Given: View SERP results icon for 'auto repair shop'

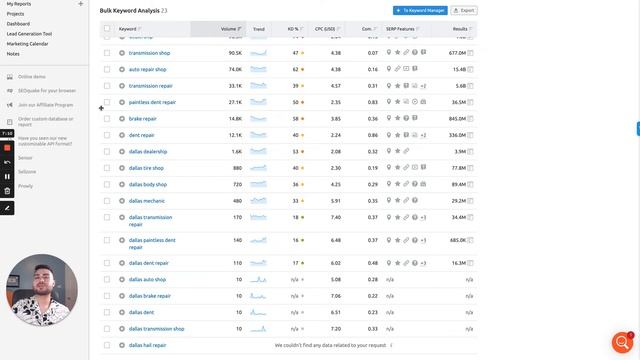Looking at the screenshot, I should pos(471,69).
